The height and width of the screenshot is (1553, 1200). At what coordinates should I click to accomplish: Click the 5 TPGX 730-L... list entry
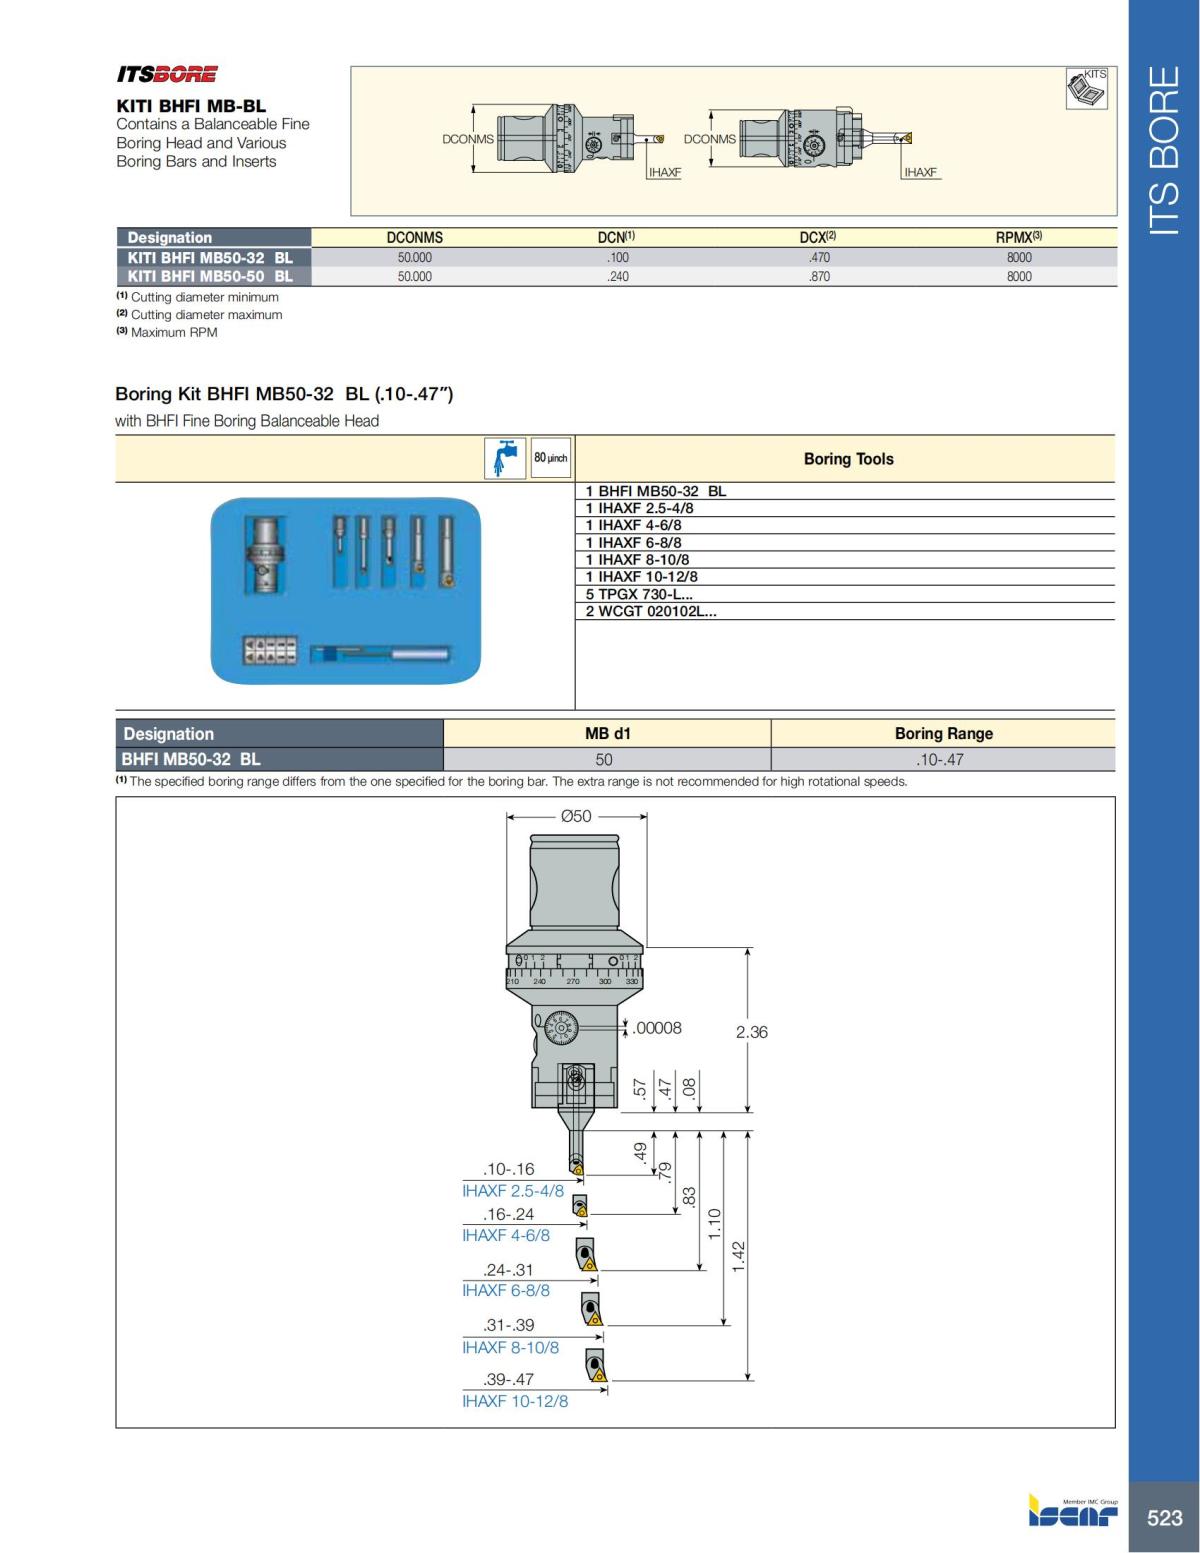coord(639,593)
